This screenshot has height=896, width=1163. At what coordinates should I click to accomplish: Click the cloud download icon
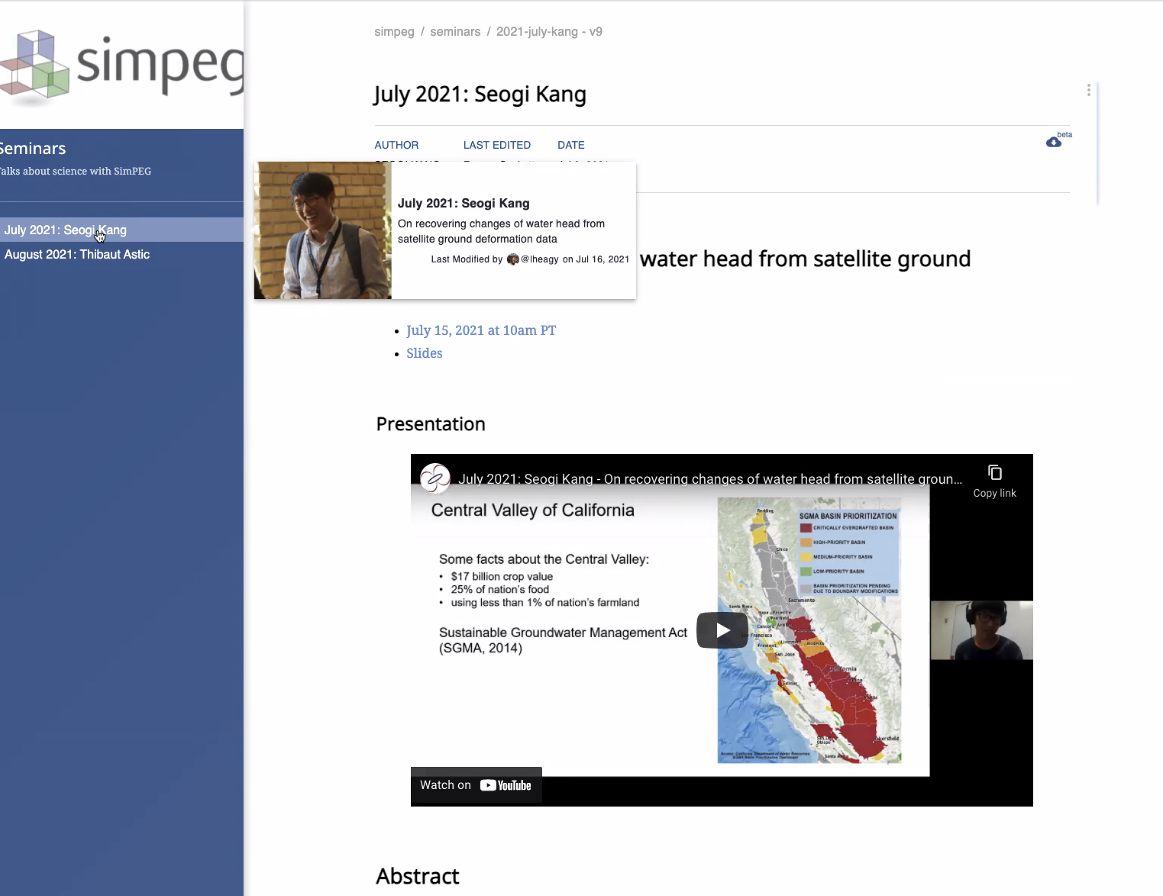pyautogui.click(x=1054, y=142)
